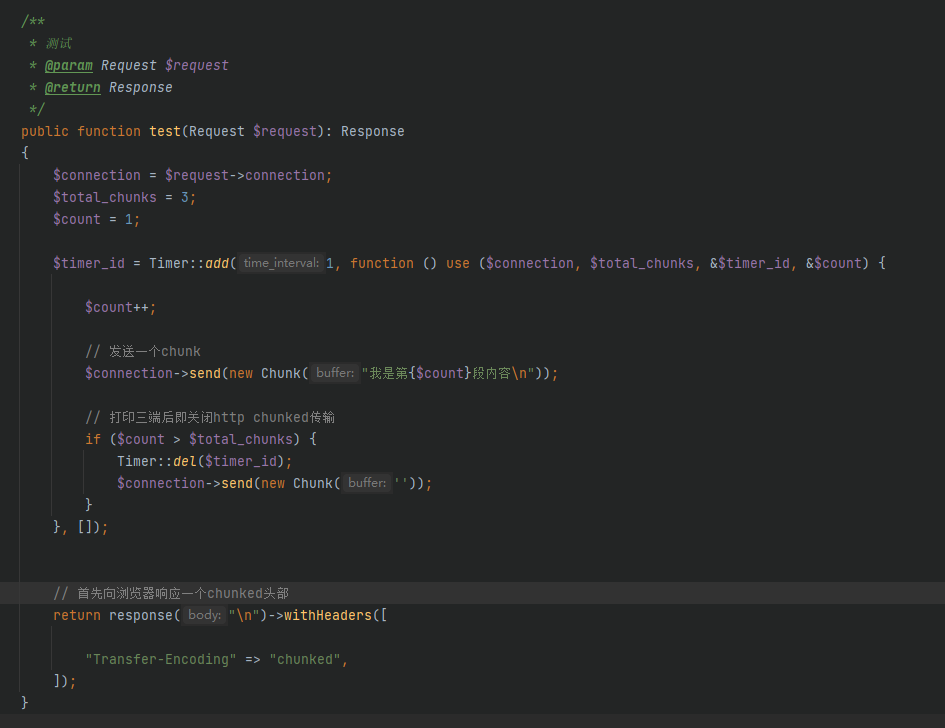Click the $count++ statement
Screen dimensions: 945x728
(121, 307)
